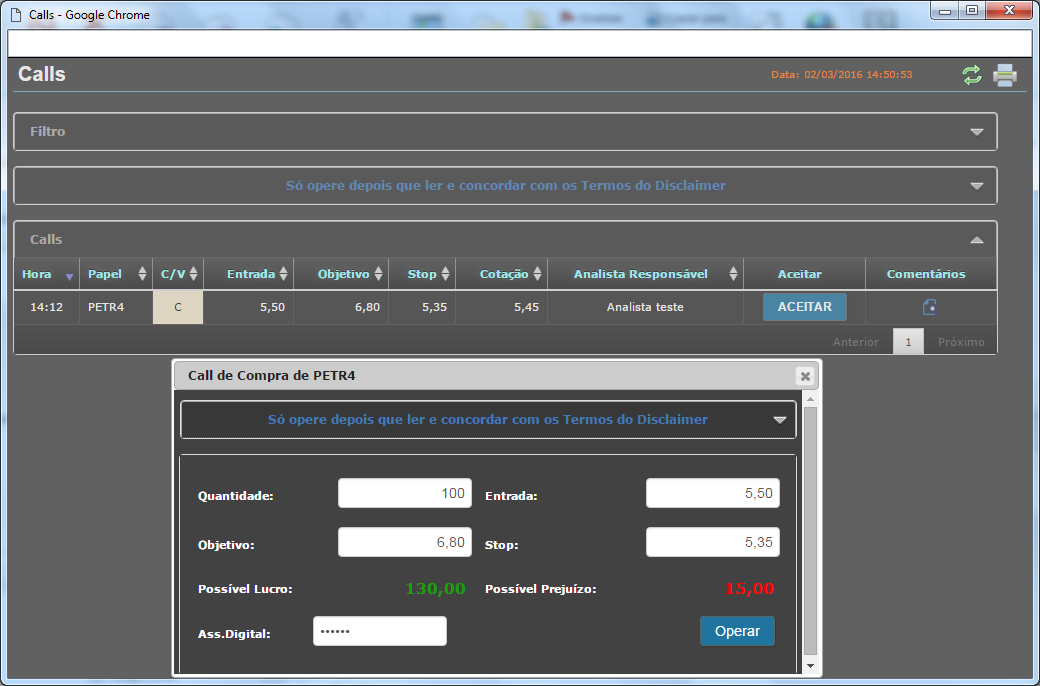Viewport: 1040px width, 686px height.
Task: Click the 130,00 Possível Lucro value
Action: point(435,588)
